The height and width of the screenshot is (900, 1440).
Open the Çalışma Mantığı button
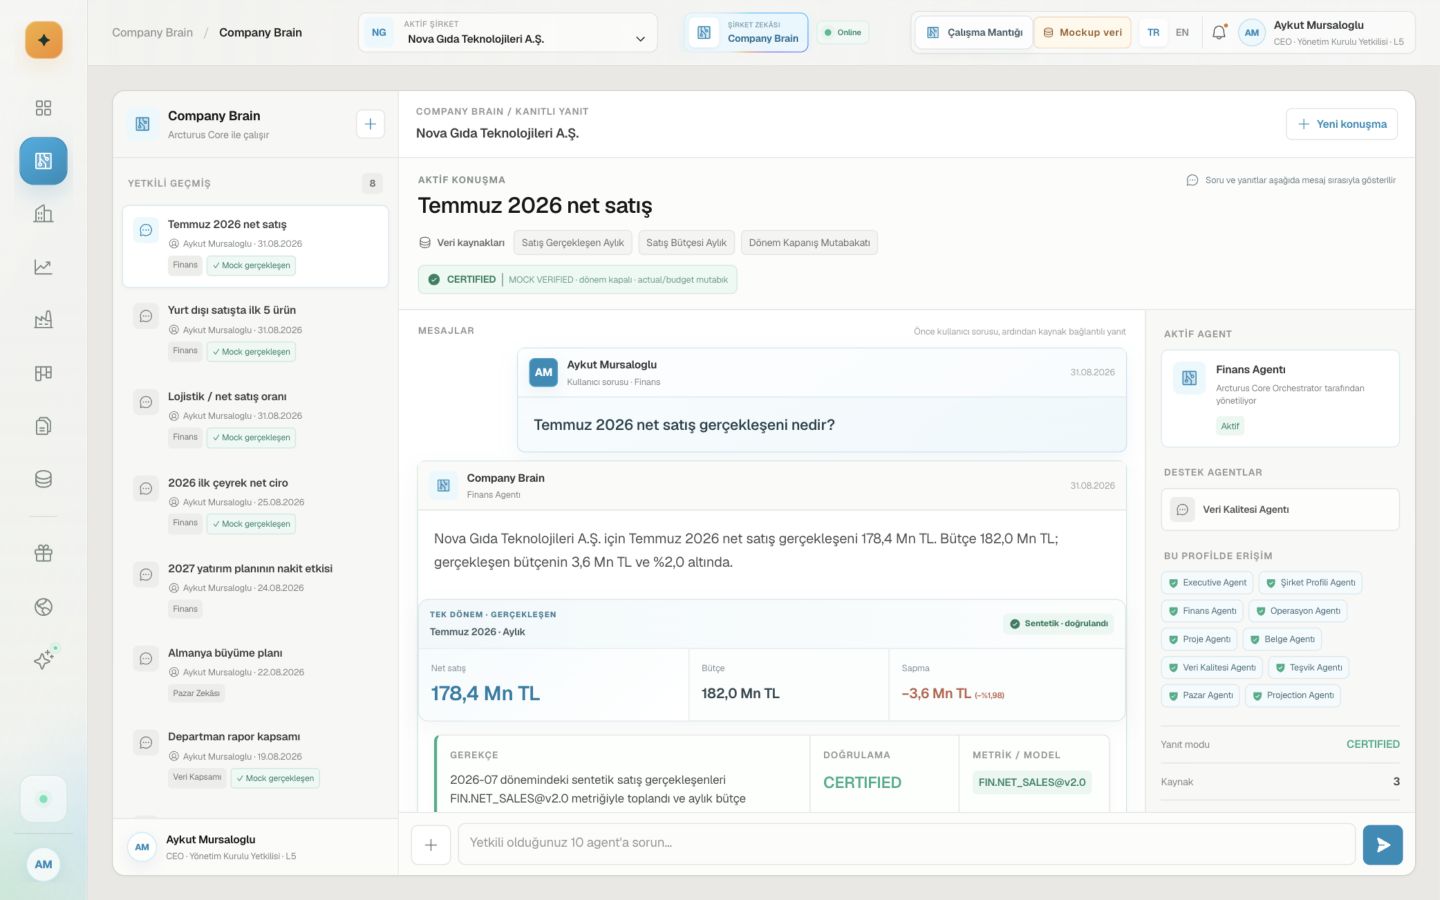[974, 33]
